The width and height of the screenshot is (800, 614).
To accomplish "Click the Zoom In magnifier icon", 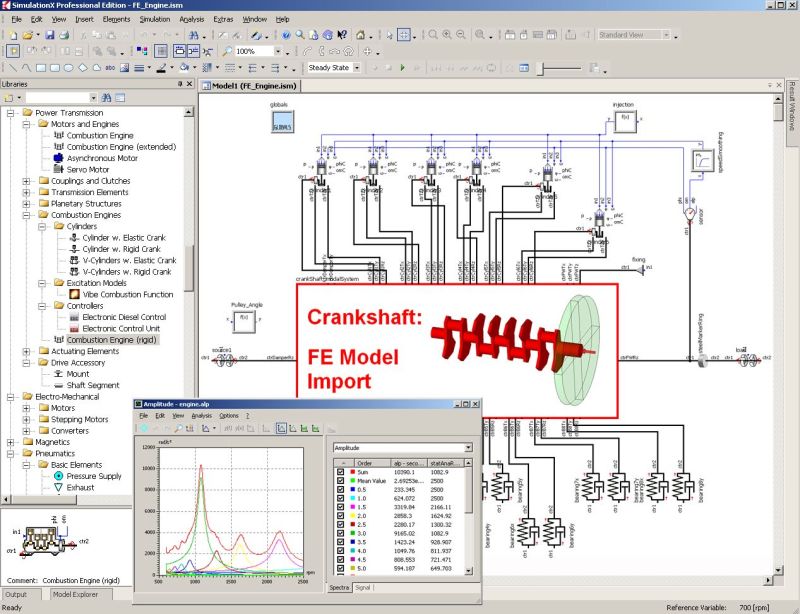I will coord(447,35).
